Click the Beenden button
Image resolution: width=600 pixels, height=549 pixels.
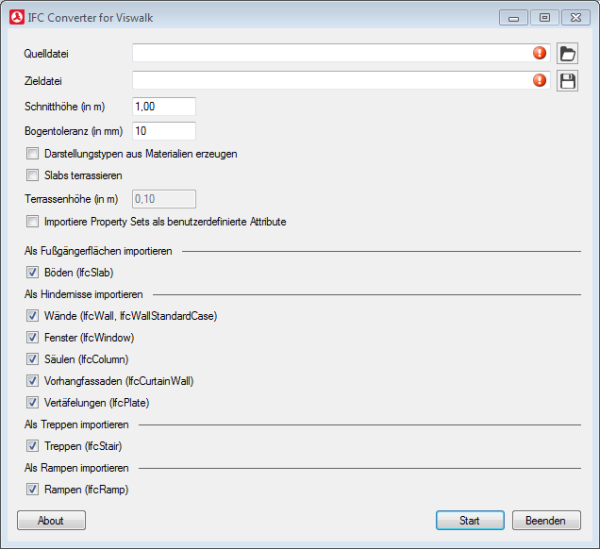(x=546, y=520)
